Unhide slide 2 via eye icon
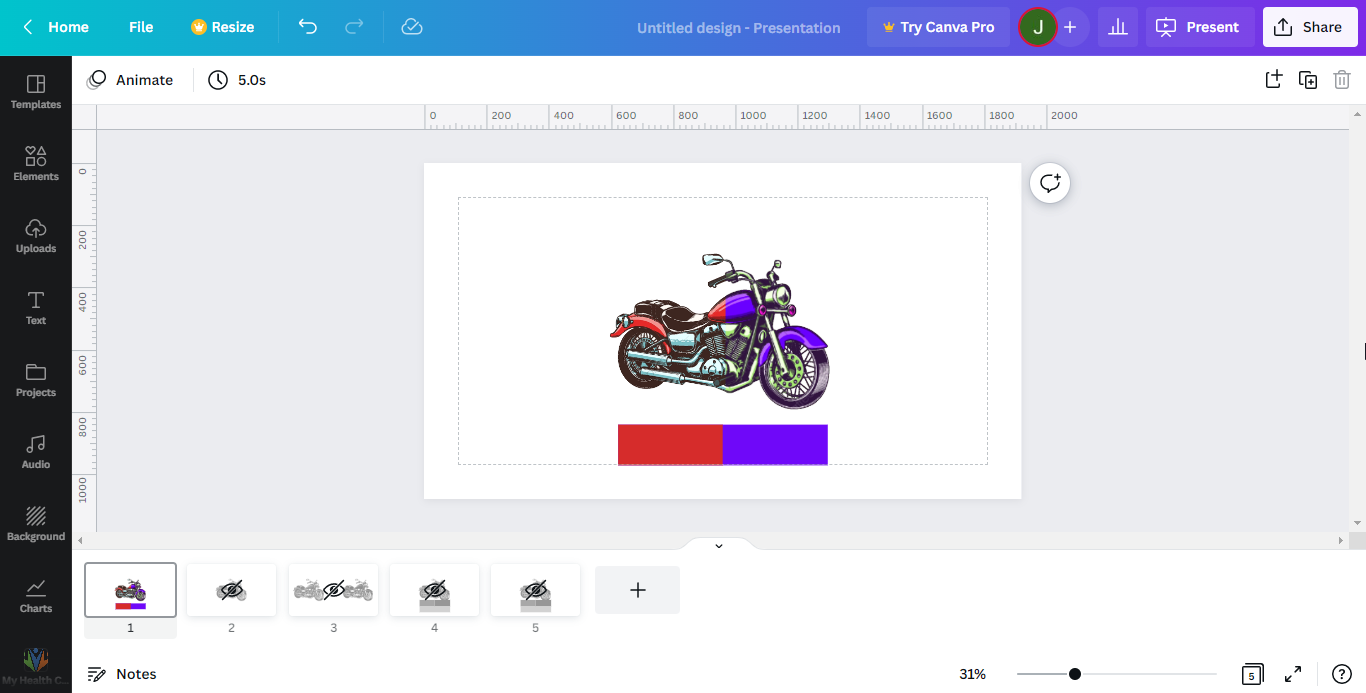This screenshot has height=693, width=1366. point(231,590)
